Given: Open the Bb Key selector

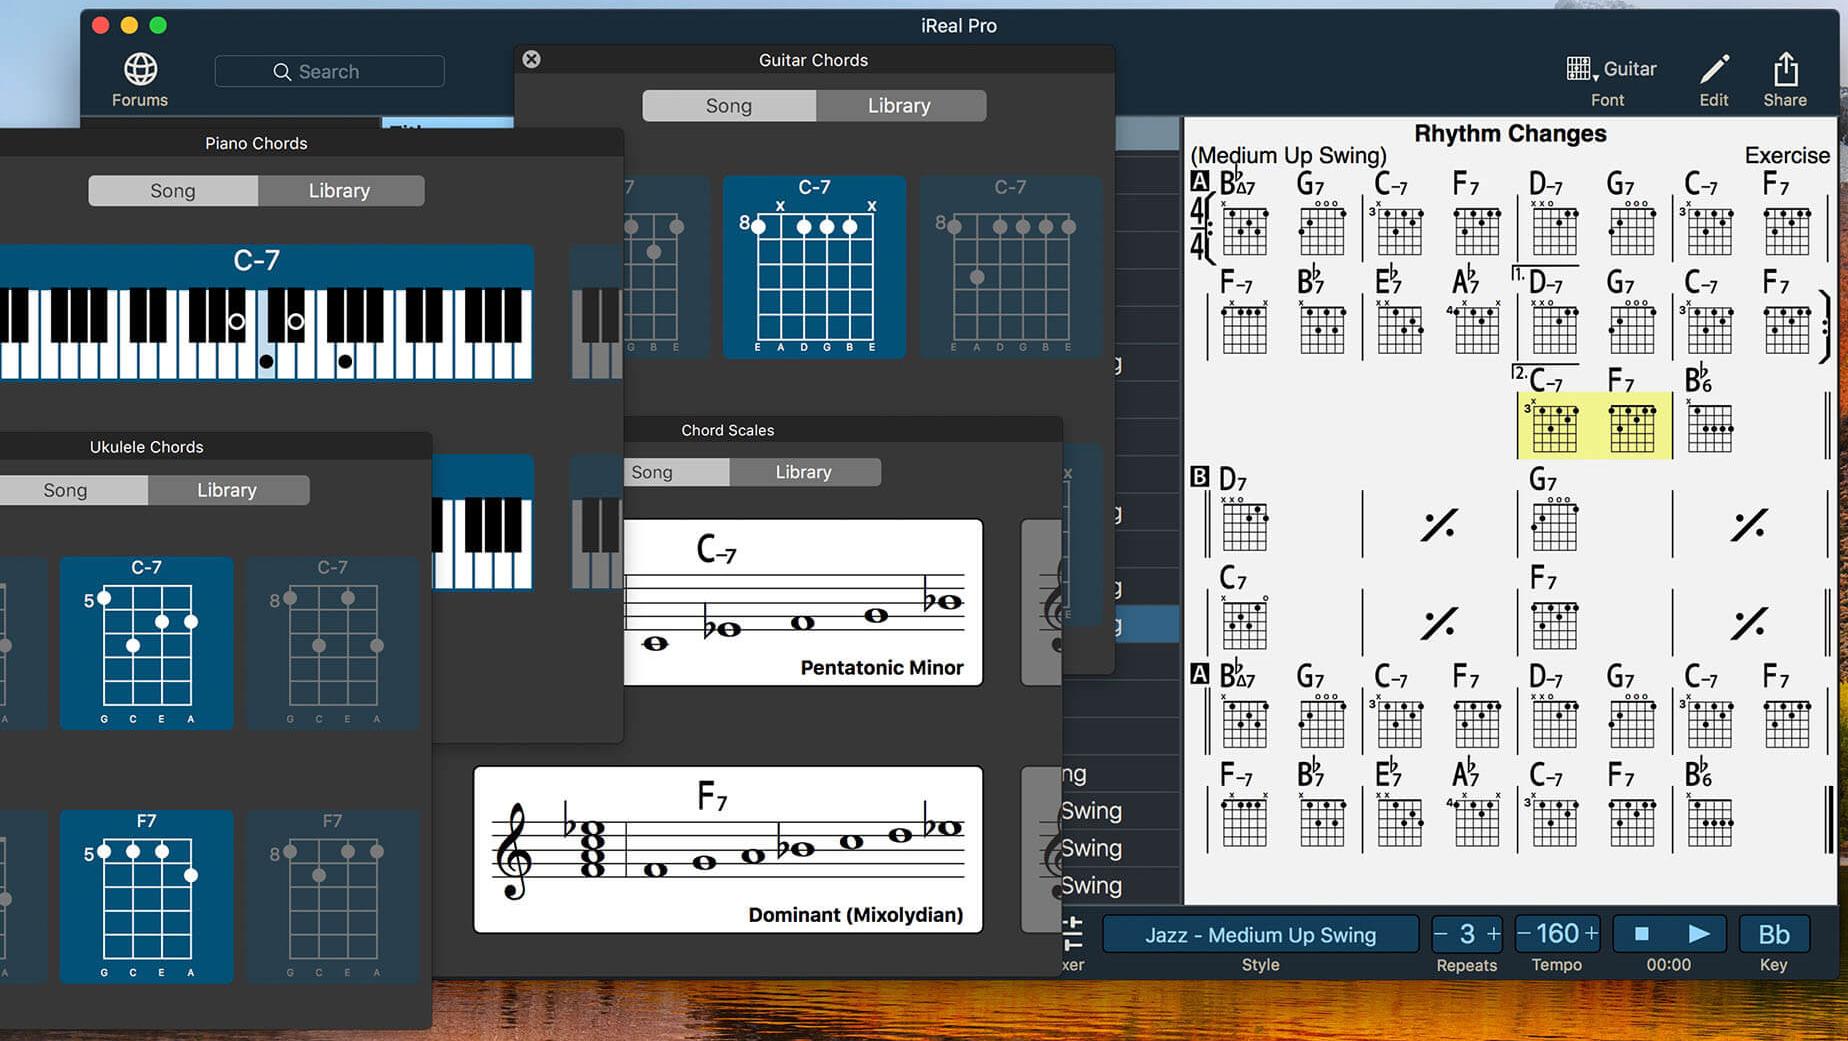Looking at the screenshot, I should point(1774,934).
